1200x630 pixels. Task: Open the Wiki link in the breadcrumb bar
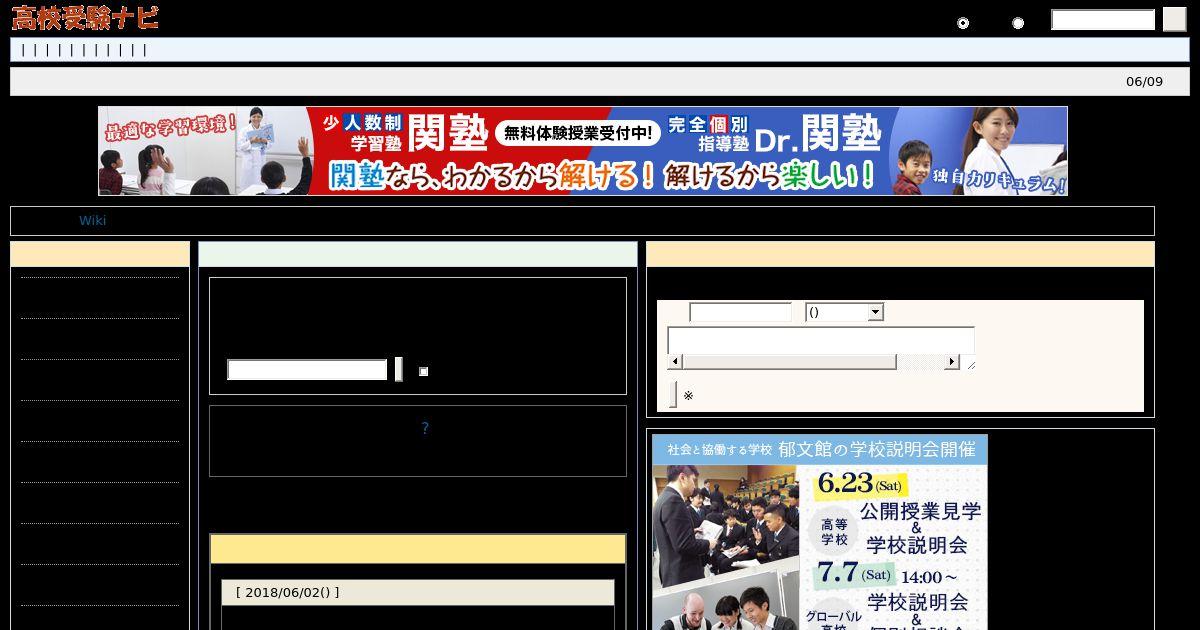tap(92, 221)
